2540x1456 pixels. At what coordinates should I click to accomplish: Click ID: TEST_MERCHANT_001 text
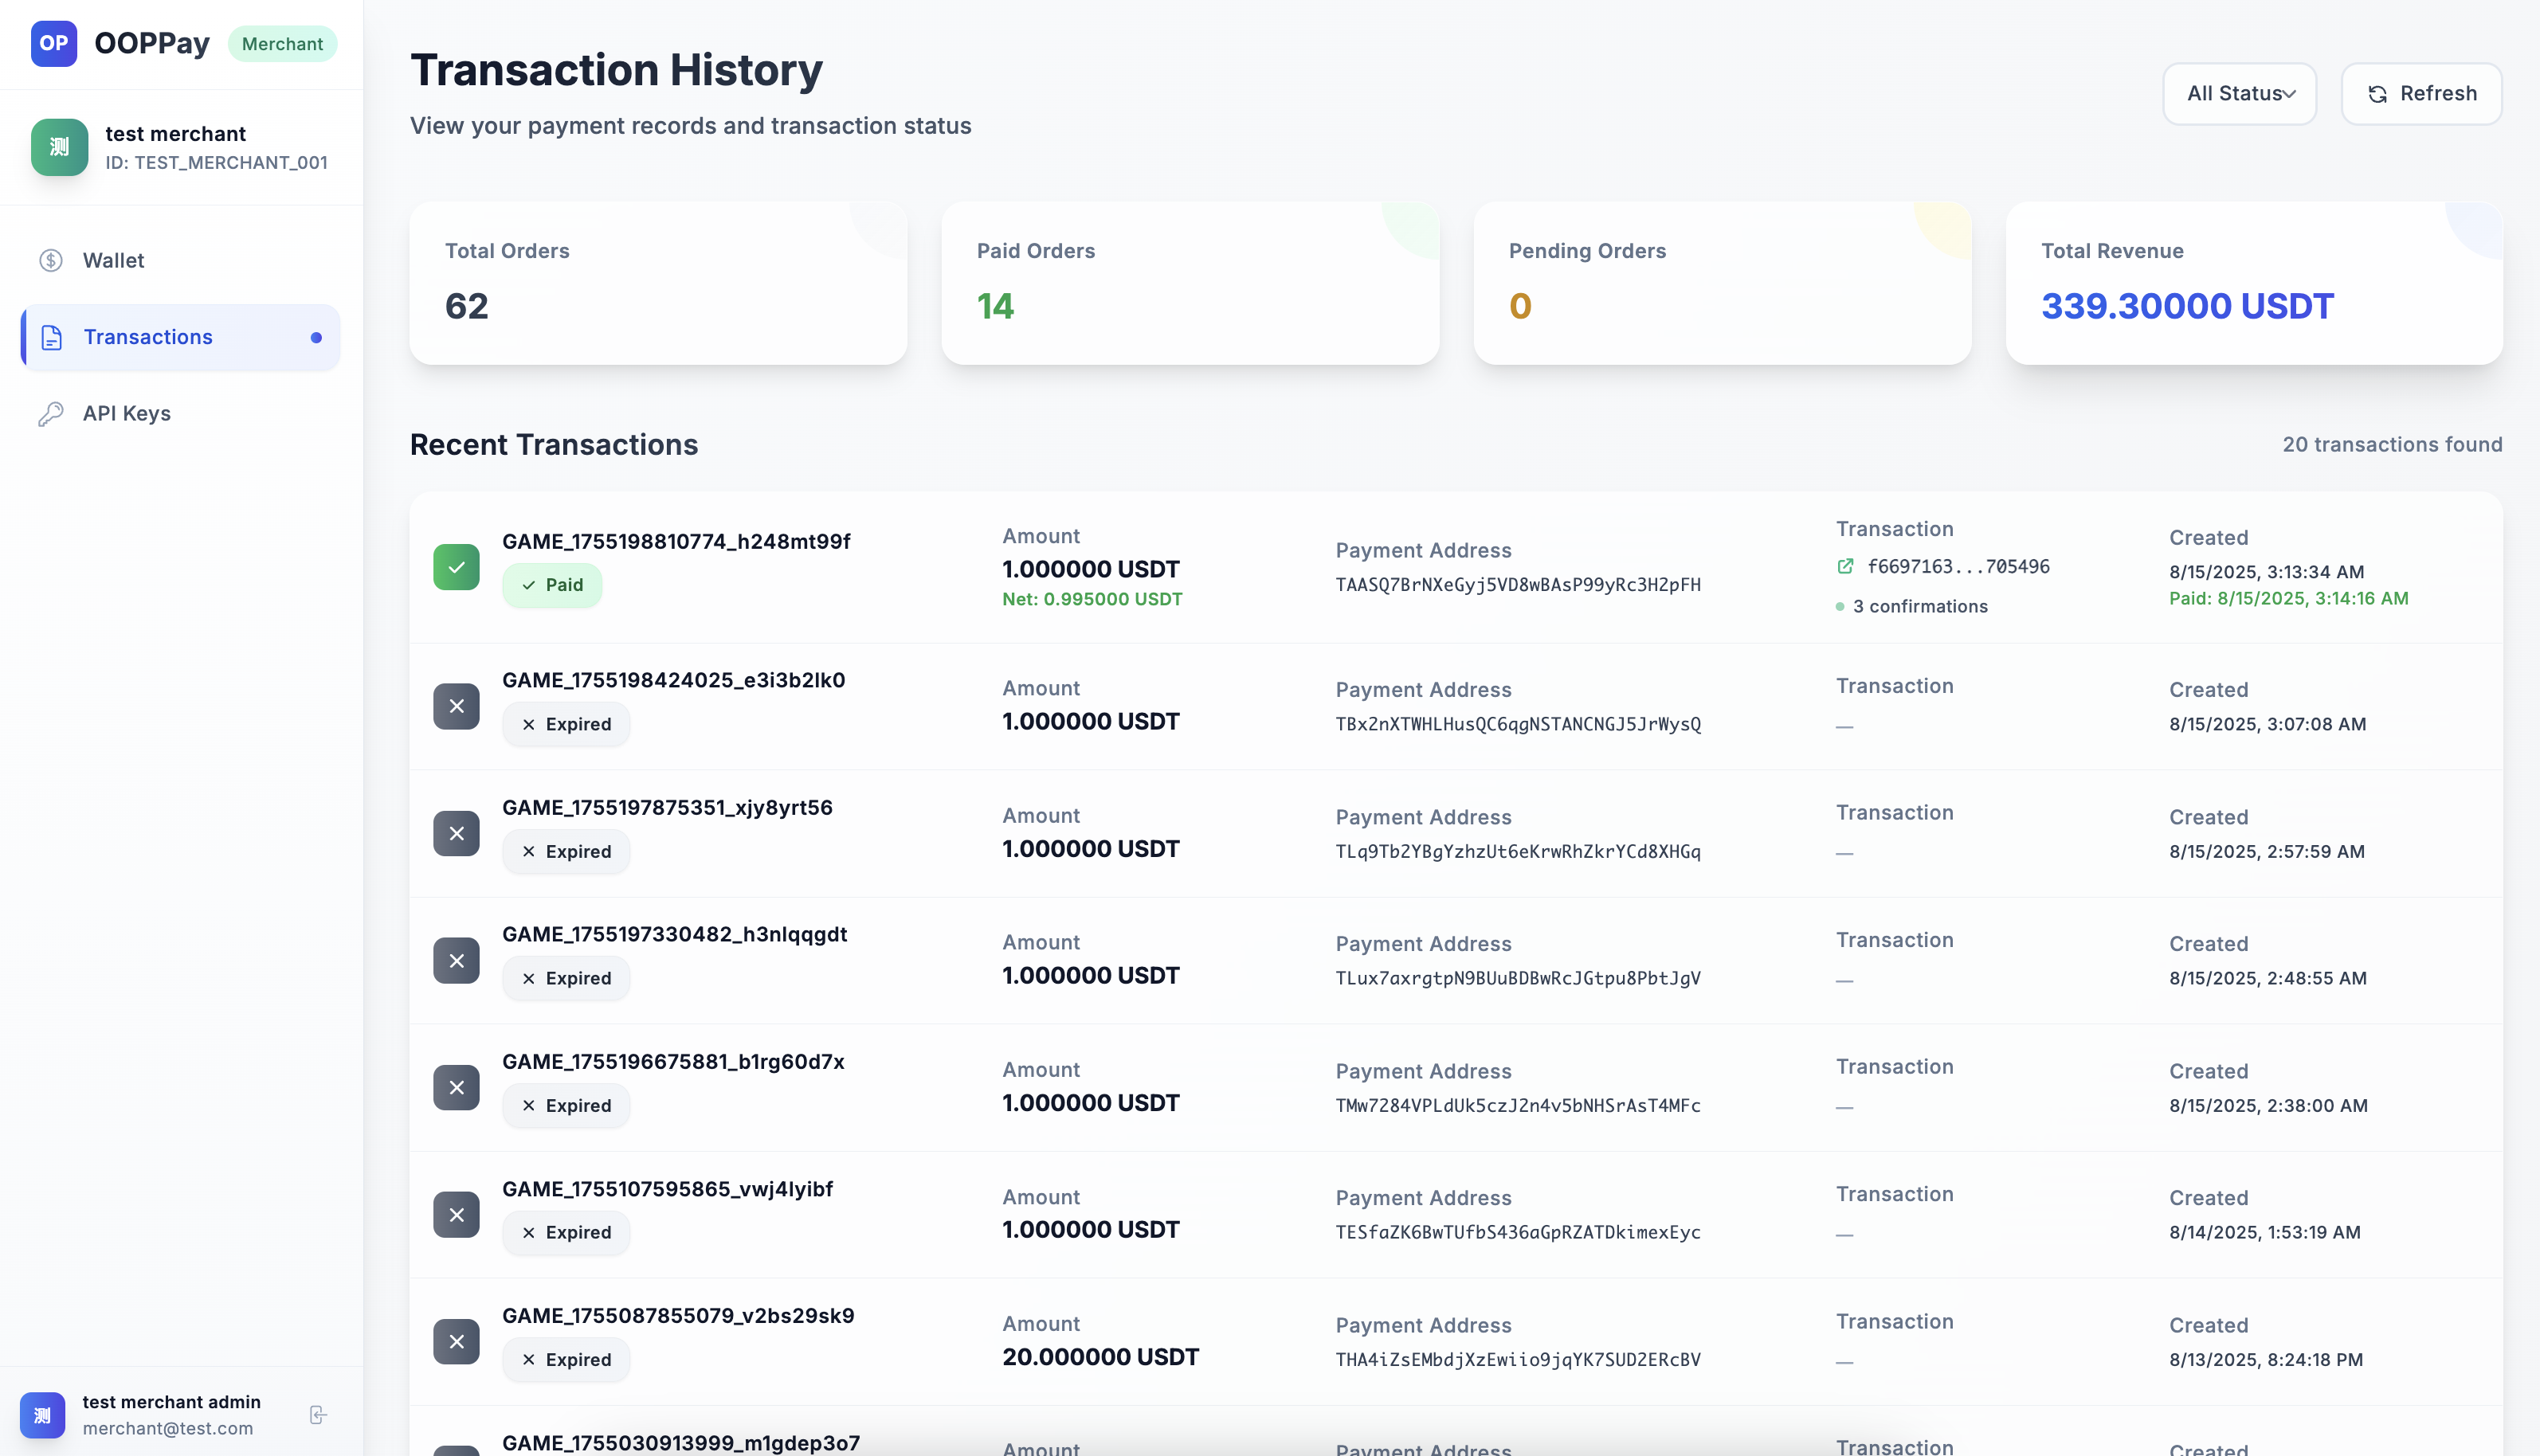[x=216, y=162]
